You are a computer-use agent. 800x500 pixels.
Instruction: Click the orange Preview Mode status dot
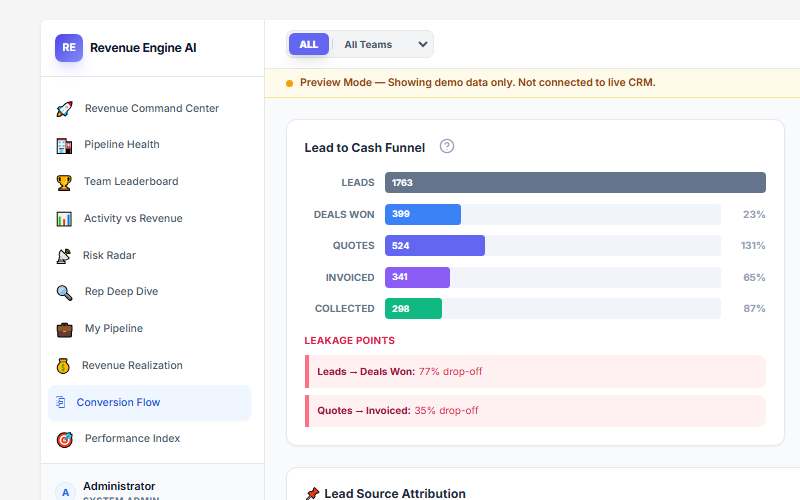289,83
